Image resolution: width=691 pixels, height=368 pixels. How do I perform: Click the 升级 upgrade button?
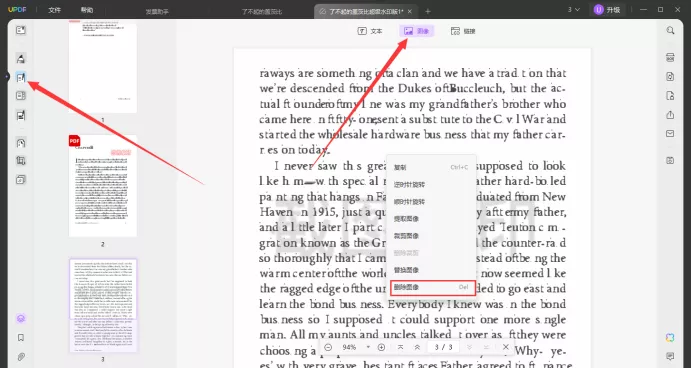click(607, 10)
